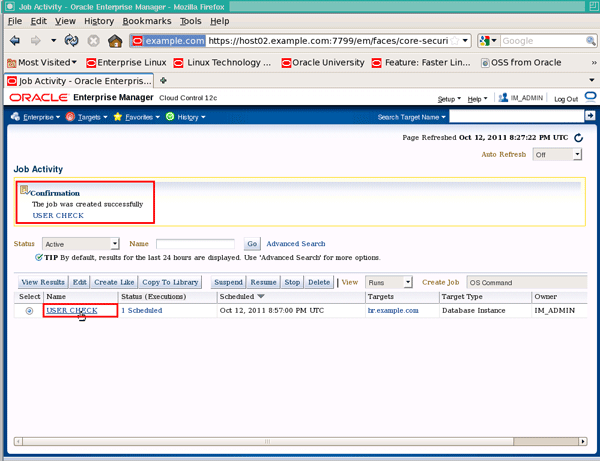Open the View menu

tap(65, 21)
